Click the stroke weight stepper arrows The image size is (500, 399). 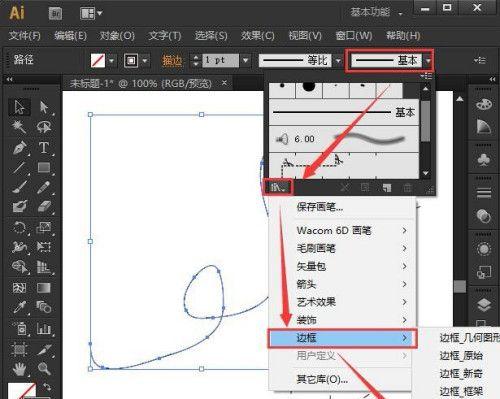click(x=196, y=61)
